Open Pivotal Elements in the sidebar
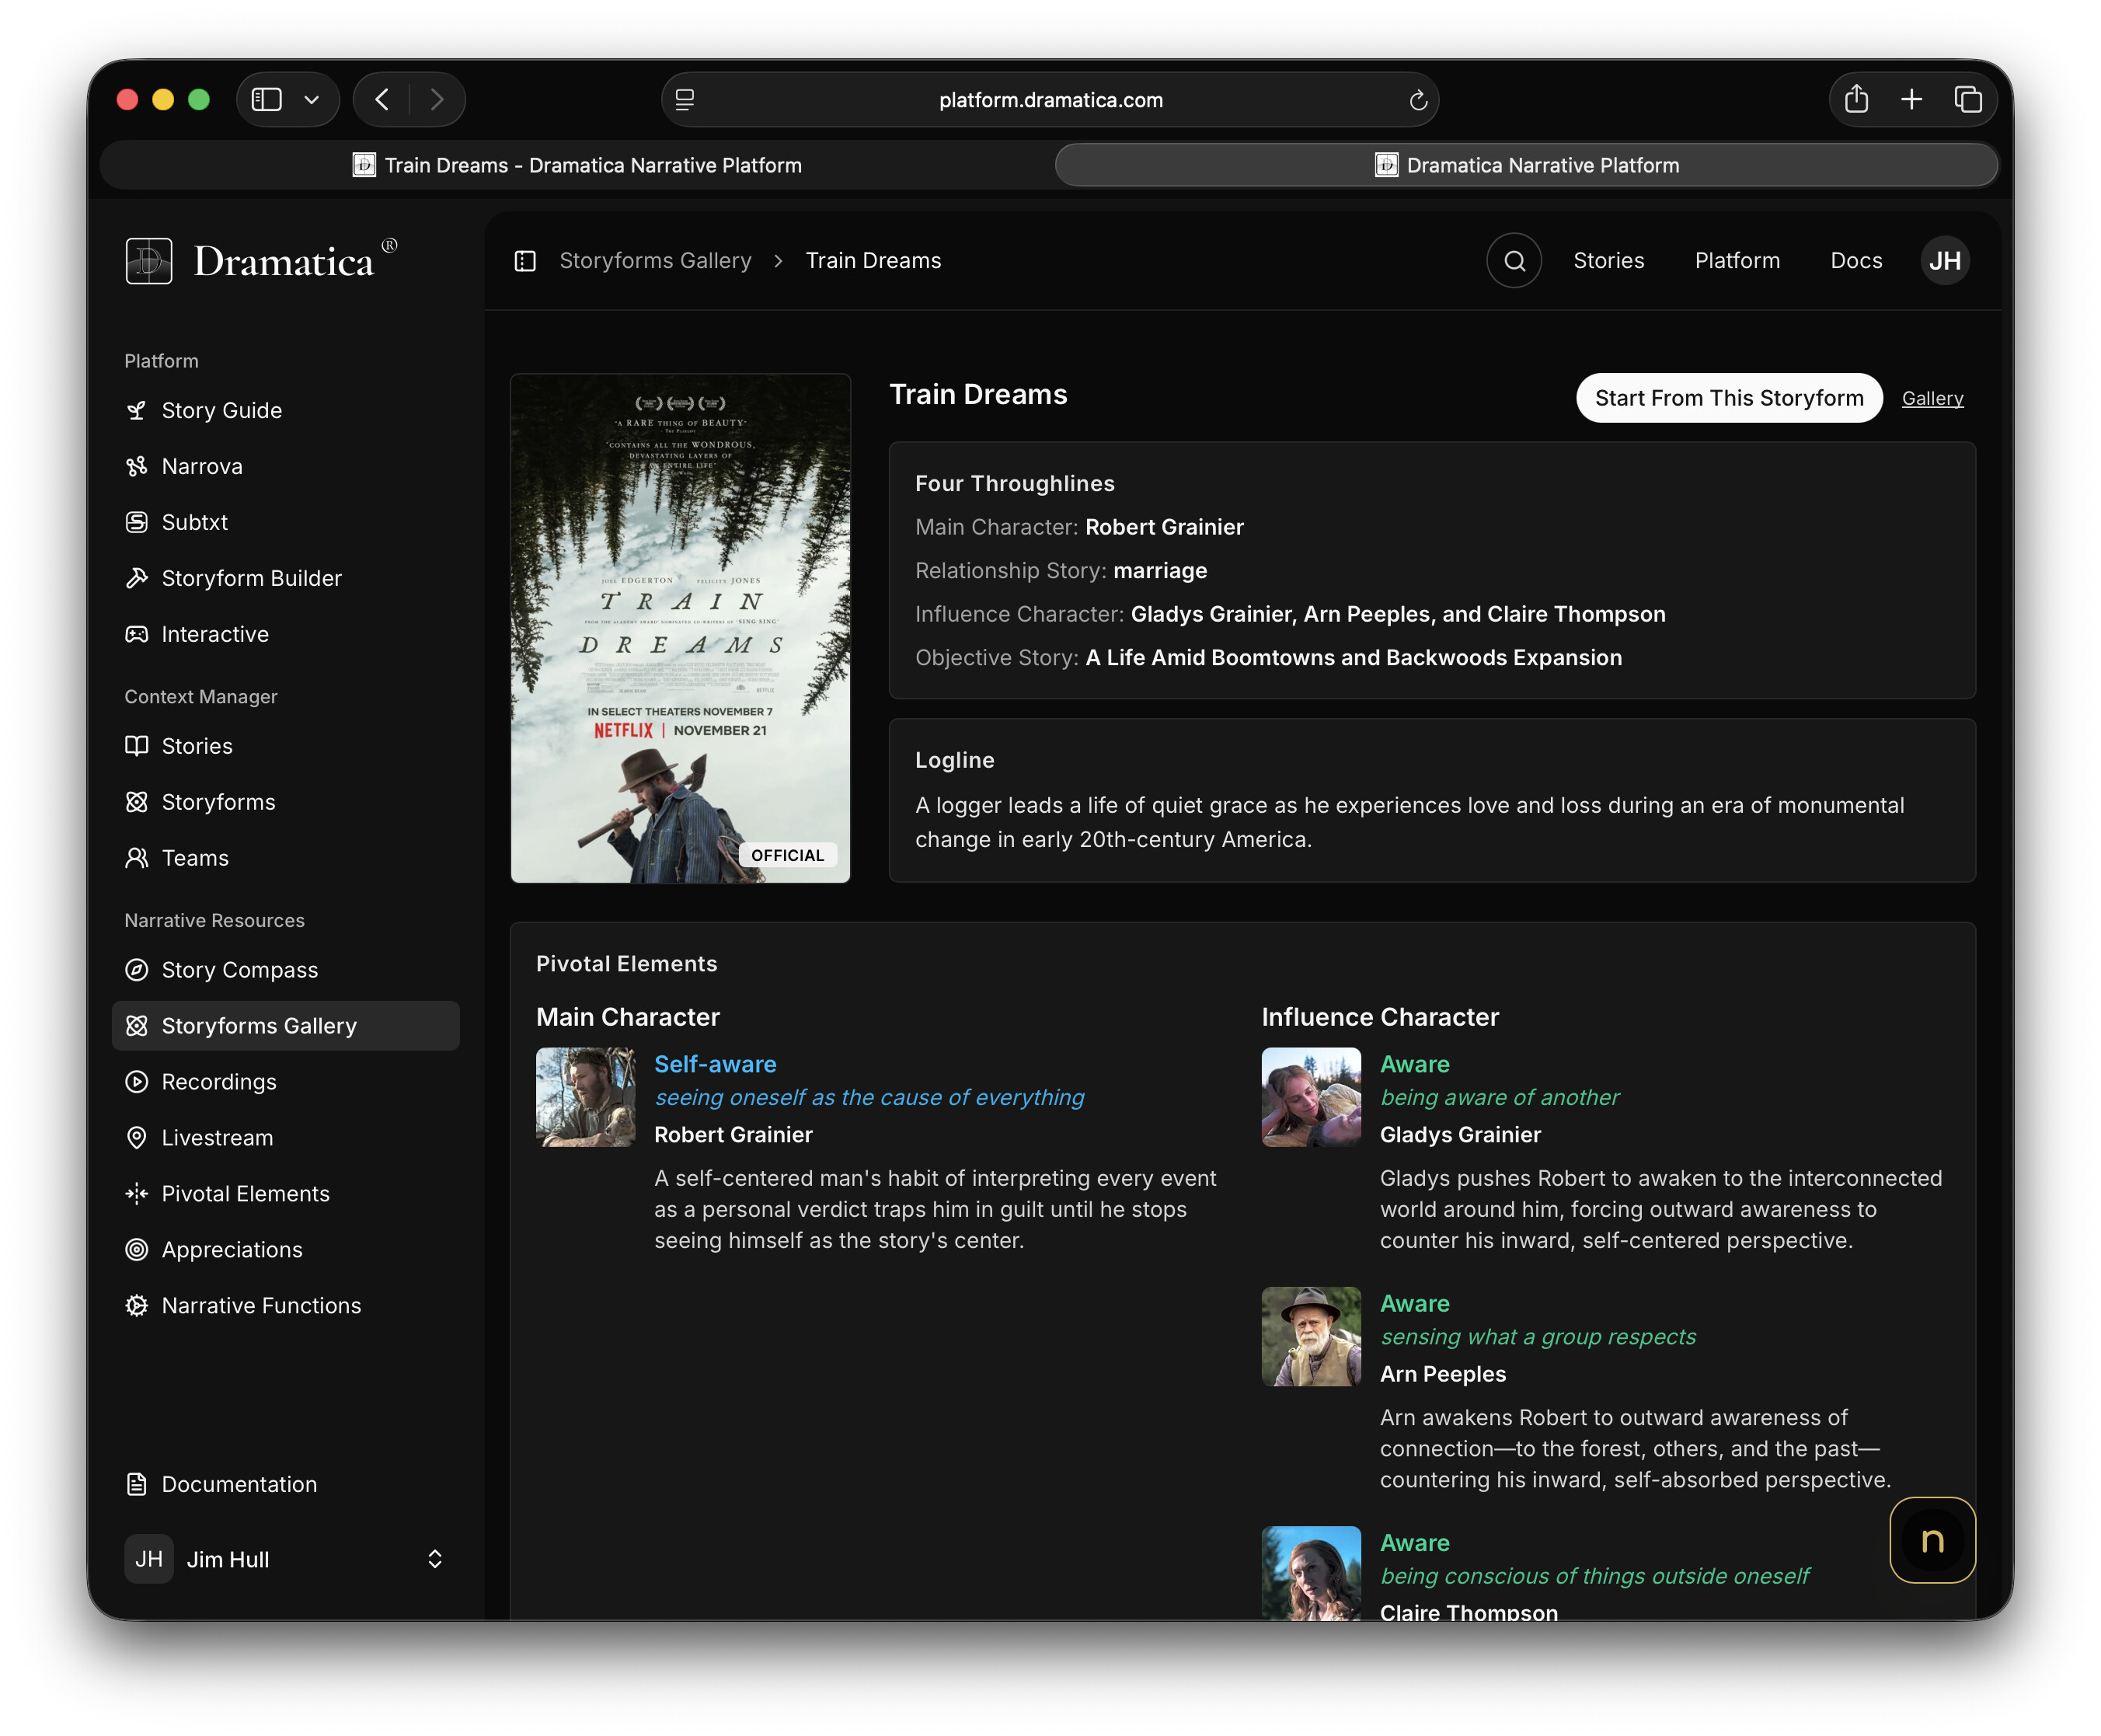The width and height of the screenshot is (2101, 1736). pos(245,1194)
